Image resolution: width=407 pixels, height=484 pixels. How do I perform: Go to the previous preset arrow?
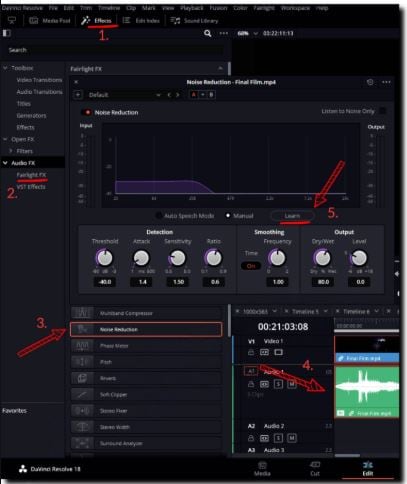[x=169, y=95]
